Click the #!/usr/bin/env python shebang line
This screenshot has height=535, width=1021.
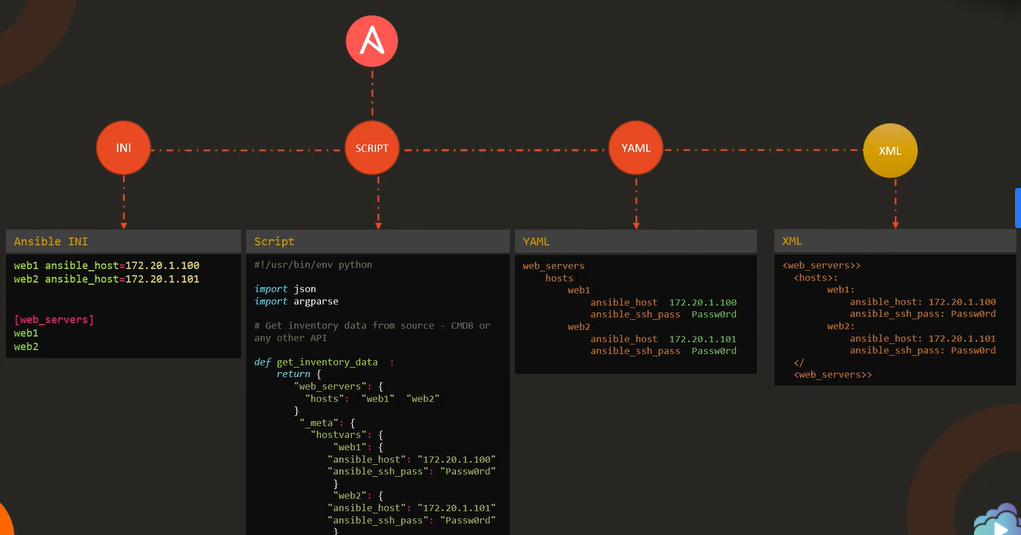coord(313,265)
